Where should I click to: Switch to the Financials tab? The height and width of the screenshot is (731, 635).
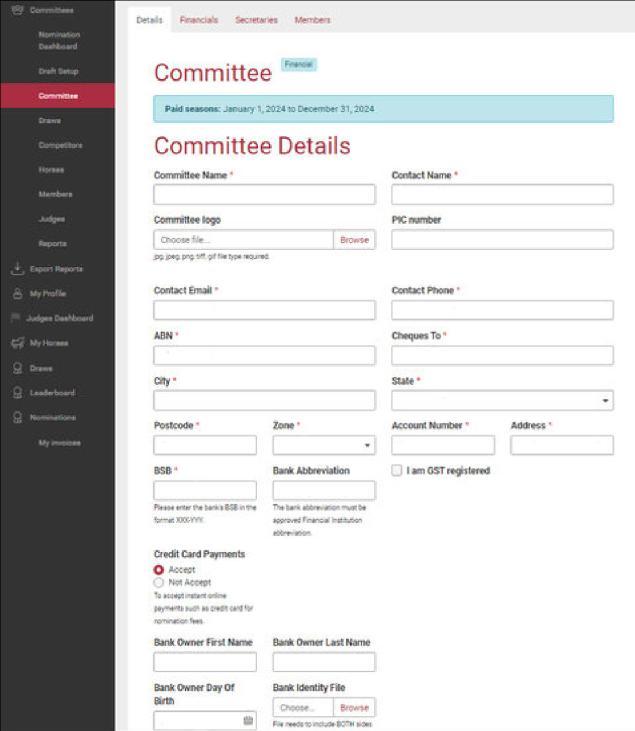pyautogui.click(x=199, y=20)
